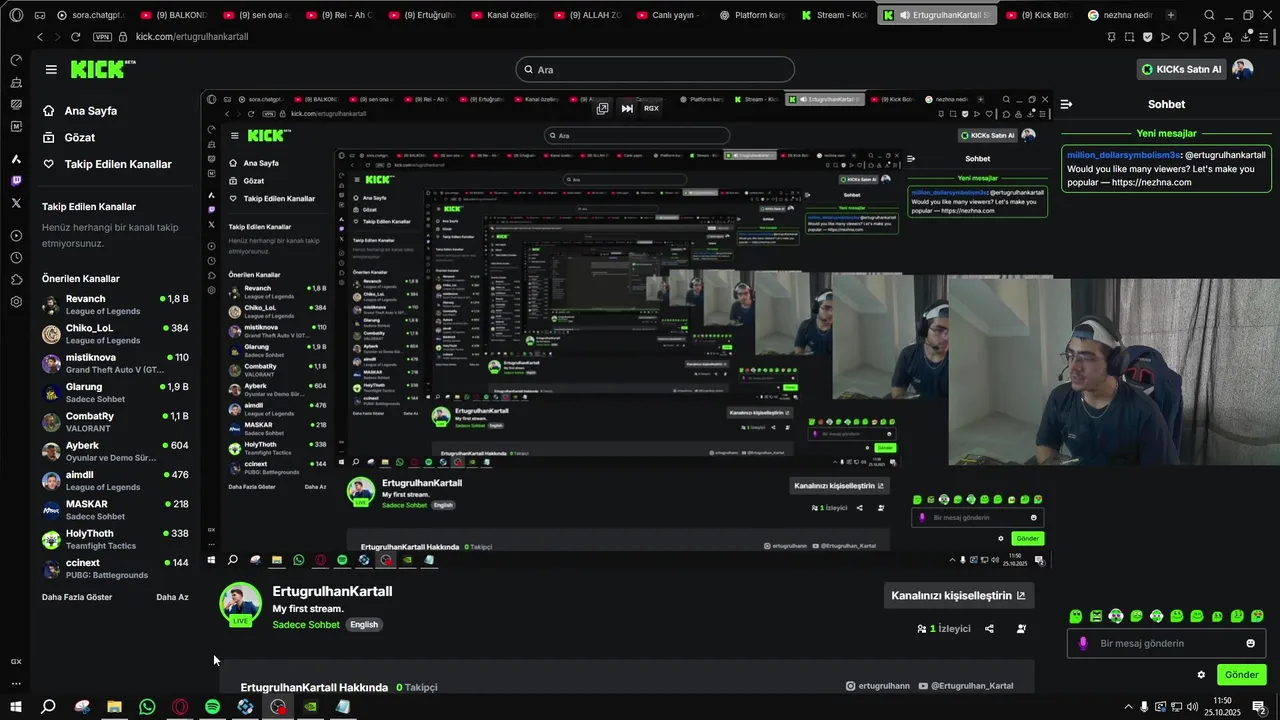The image size is (1280, 720).
Task: Open a new browser tab with plus
Action: click(1171, 15)
